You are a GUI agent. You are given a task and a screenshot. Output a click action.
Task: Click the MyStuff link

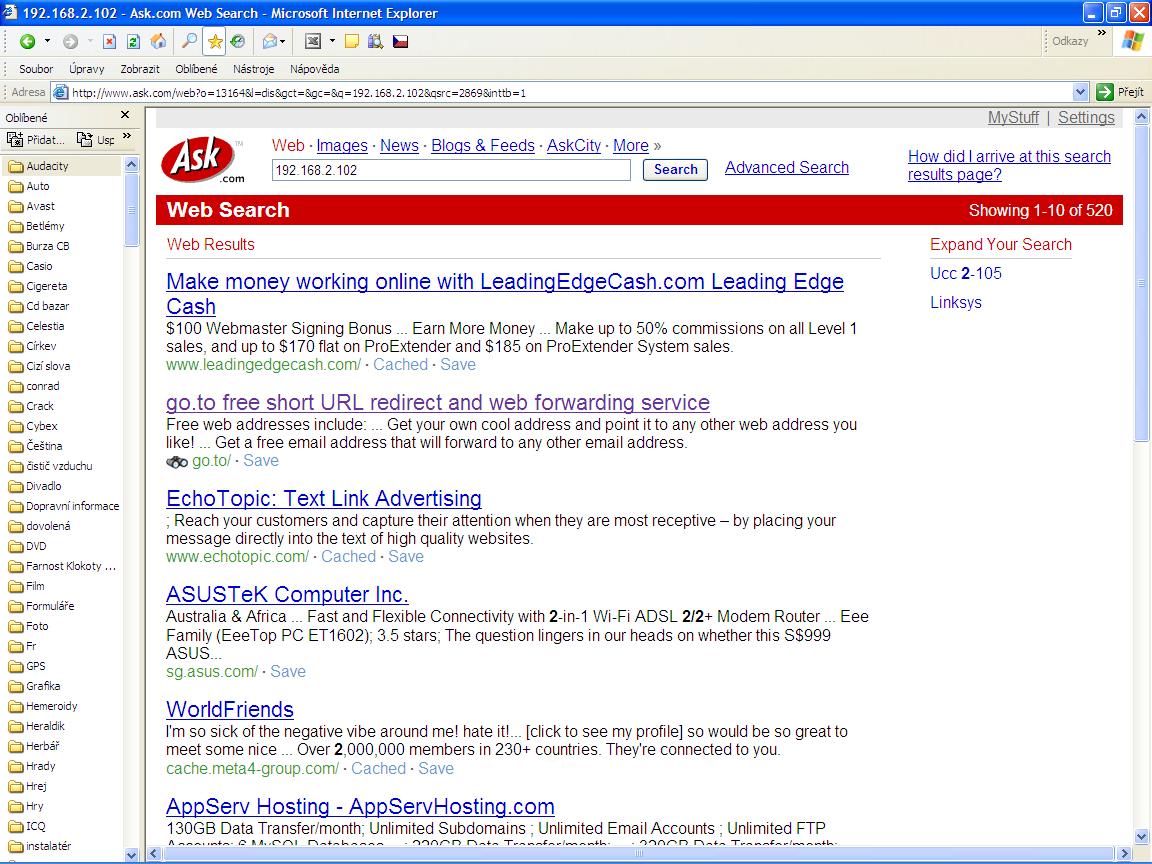tap(1013, 118)
